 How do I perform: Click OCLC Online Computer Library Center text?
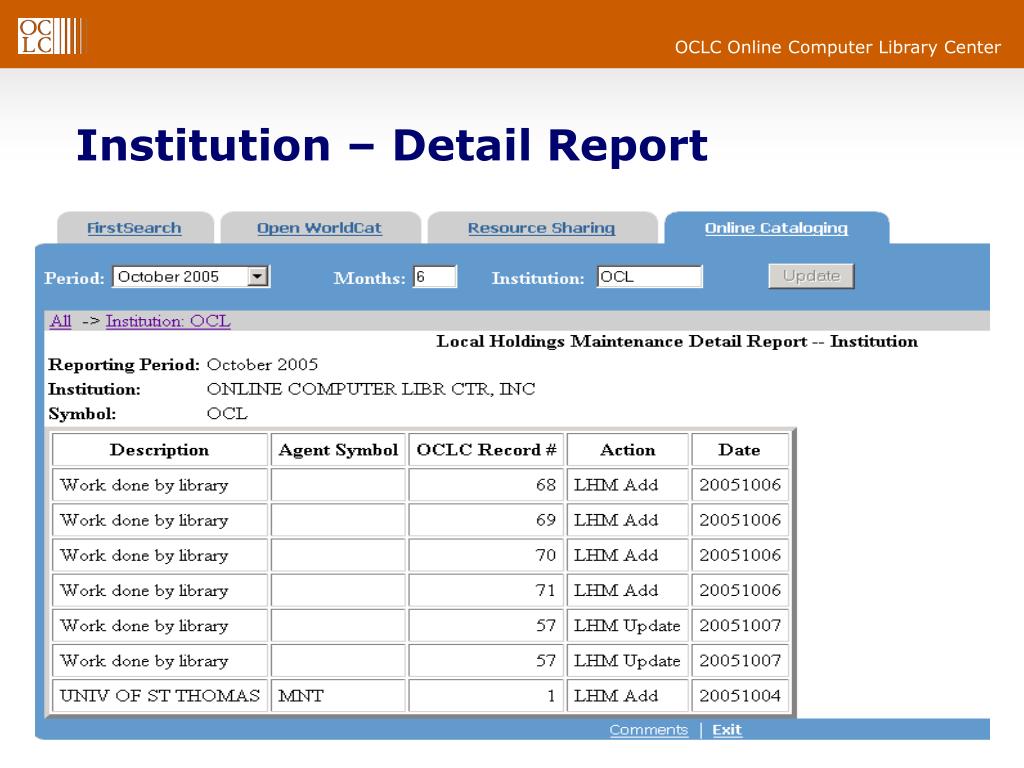click(837, 47)
